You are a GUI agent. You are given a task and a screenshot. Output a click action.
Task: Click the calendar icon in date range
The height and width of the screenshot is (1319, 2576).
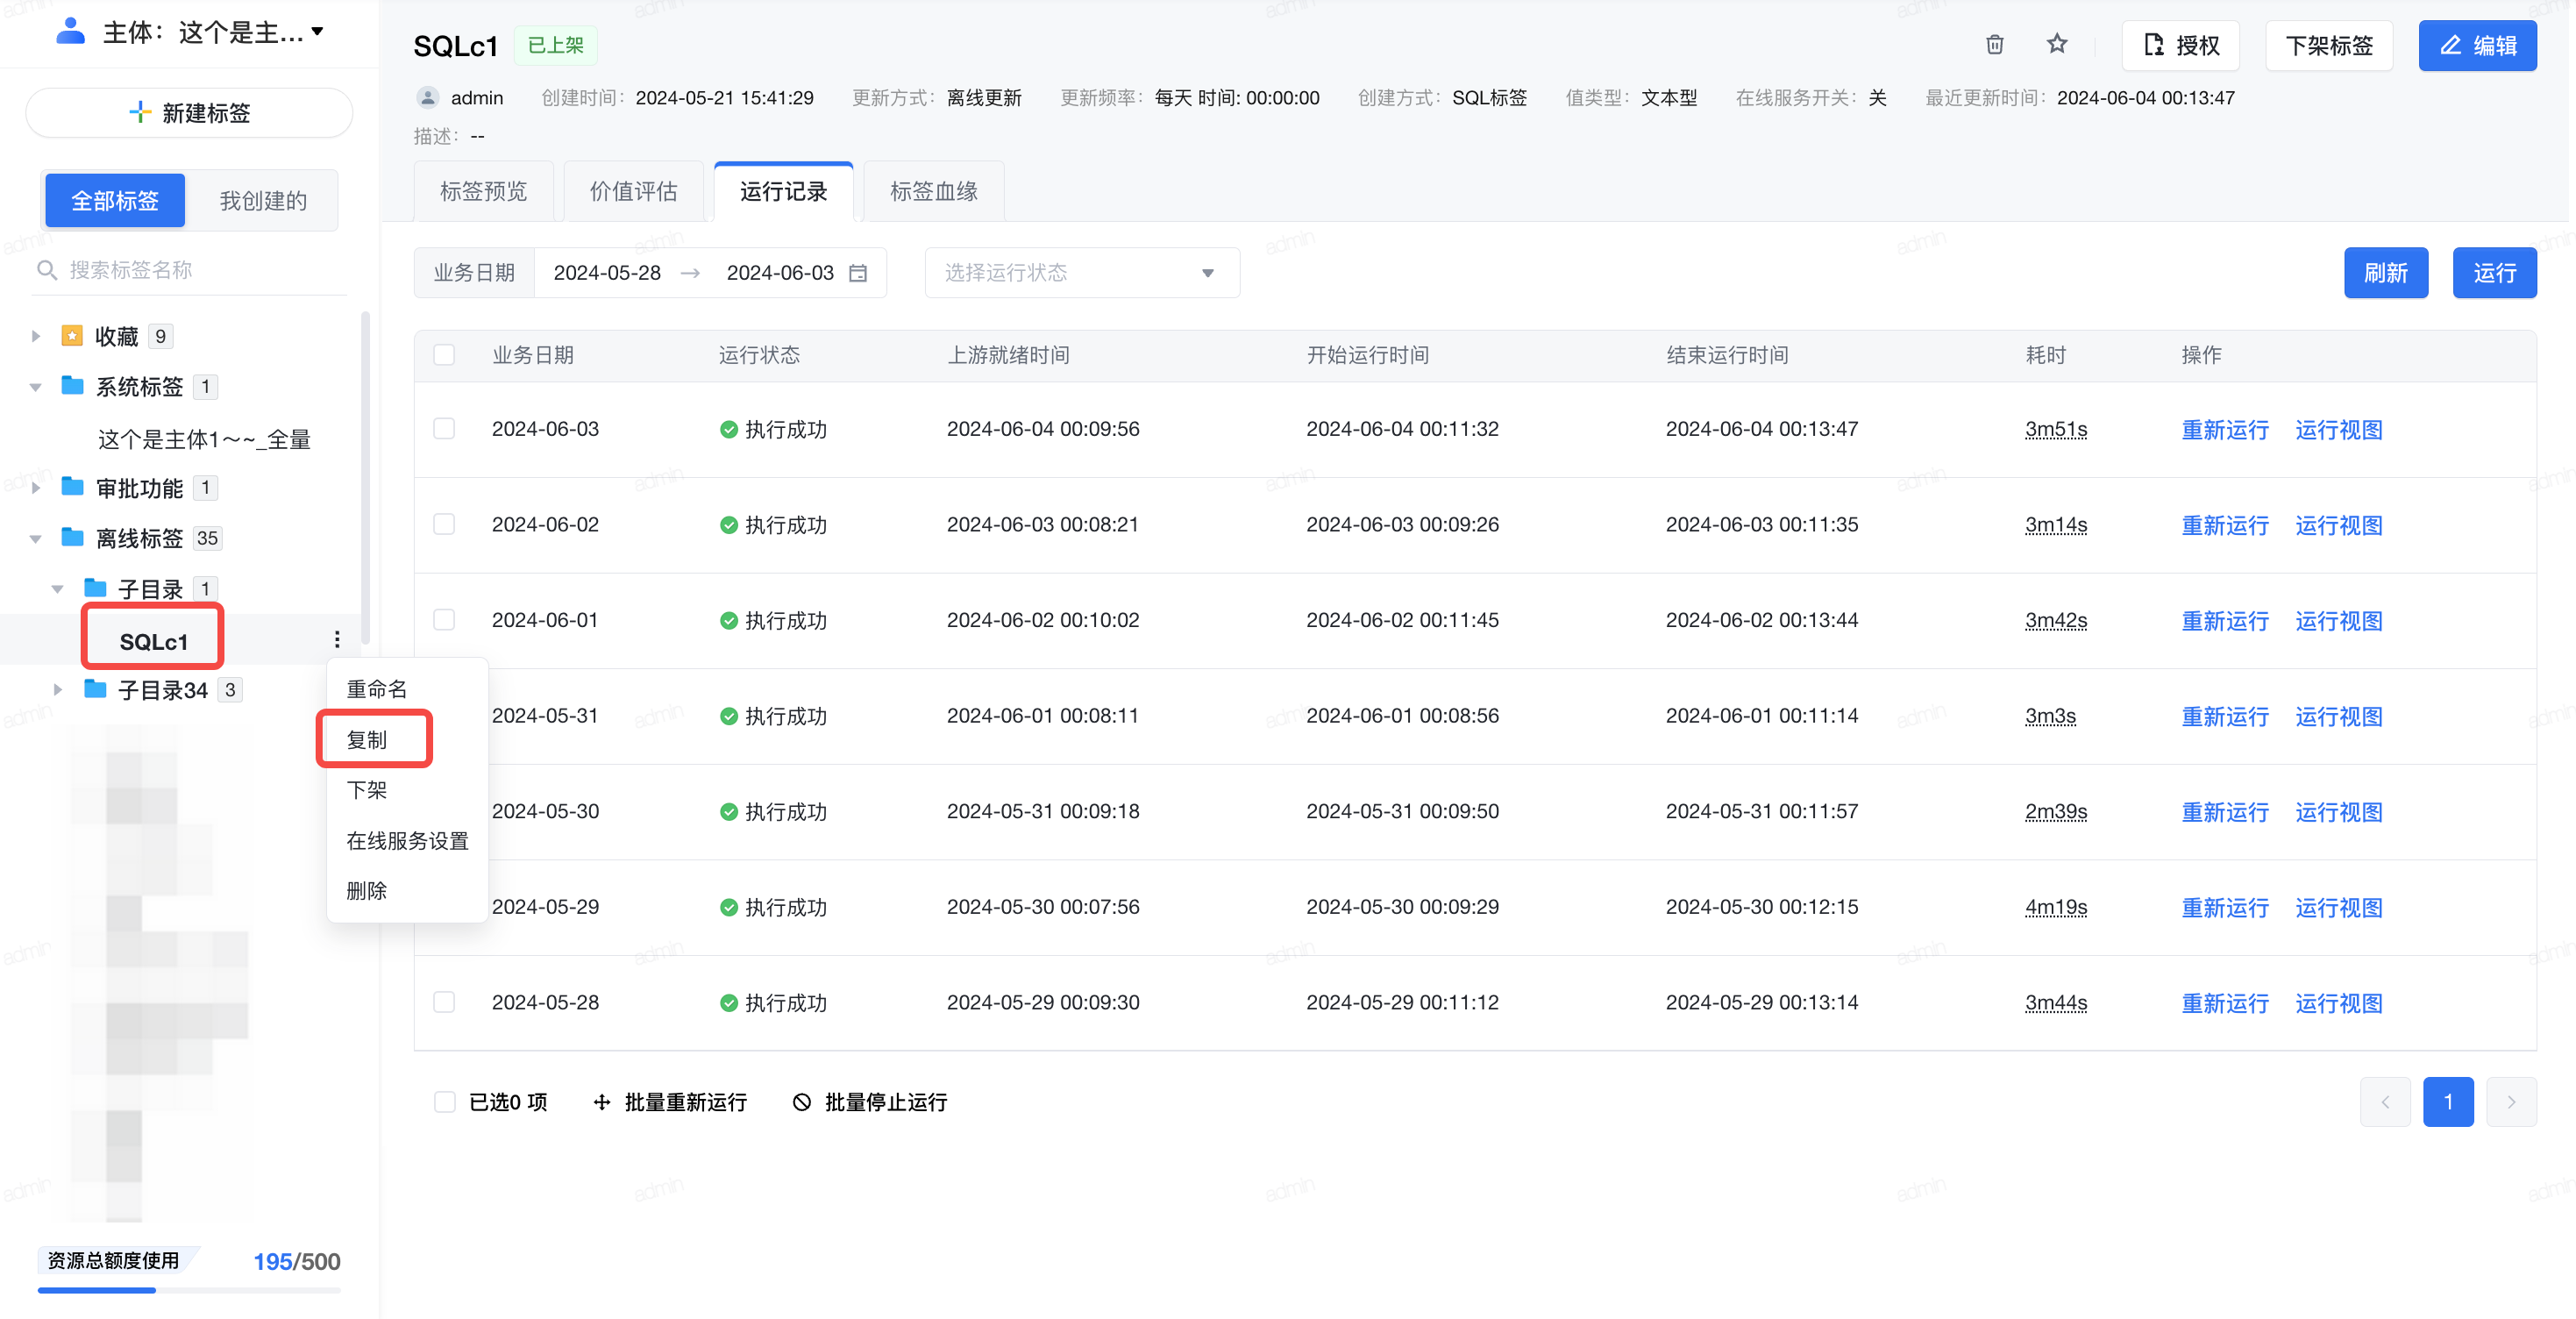pyautogui.click(x=858, y=273)
